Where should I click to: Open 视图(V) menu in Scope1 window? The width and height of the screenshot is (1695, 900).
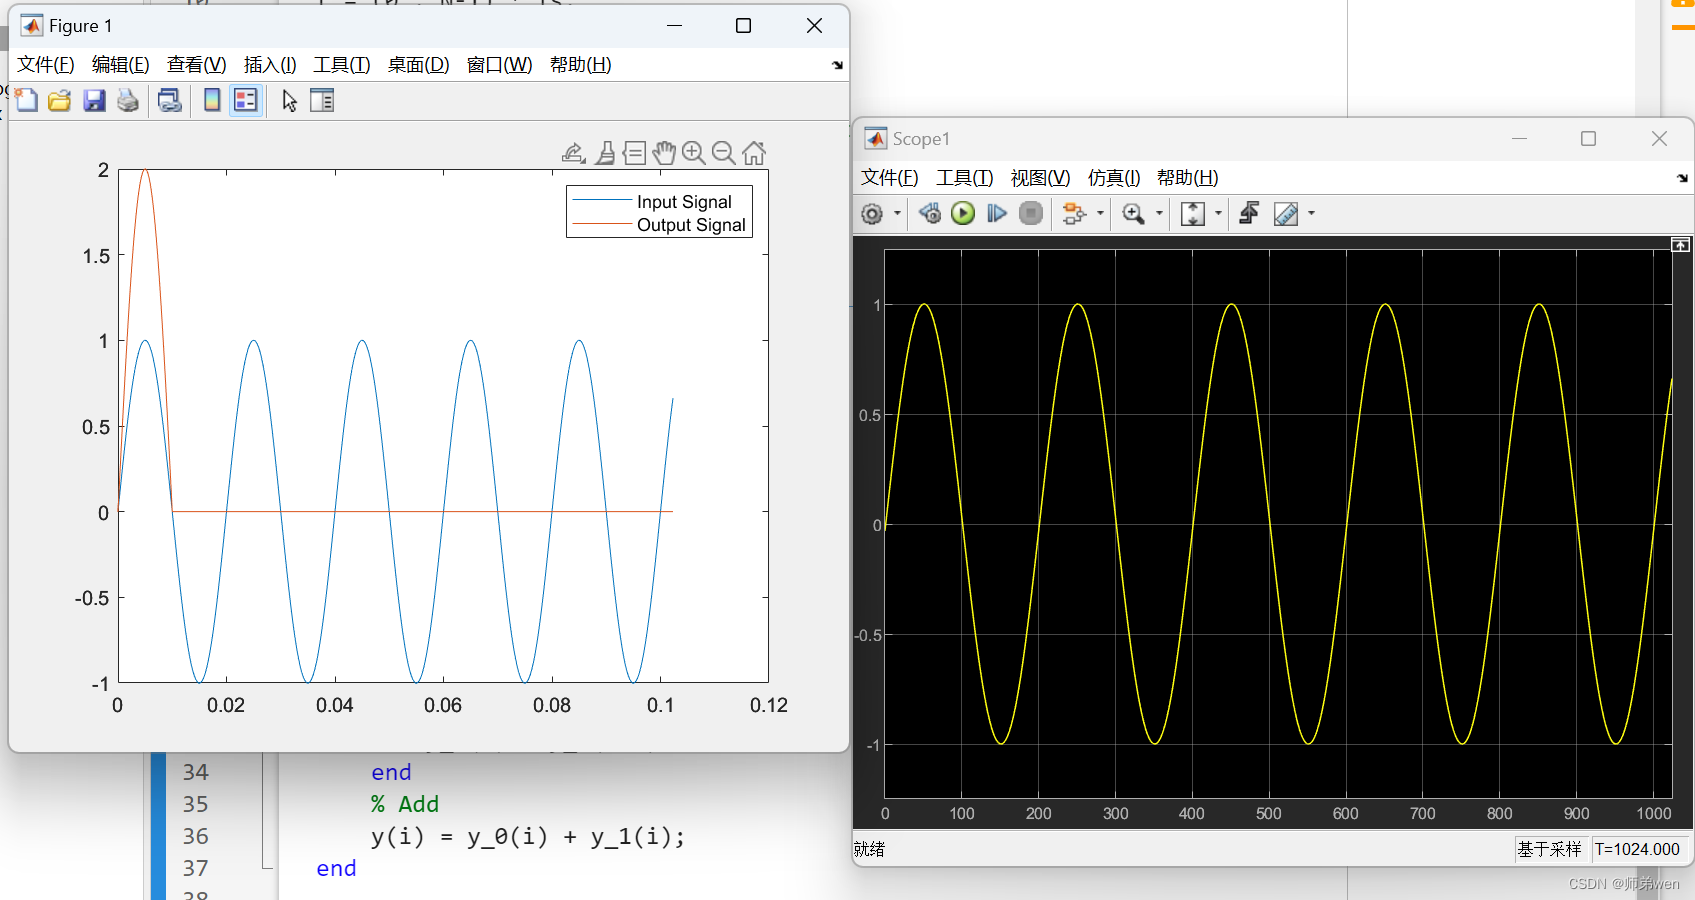click(1041, 178)
